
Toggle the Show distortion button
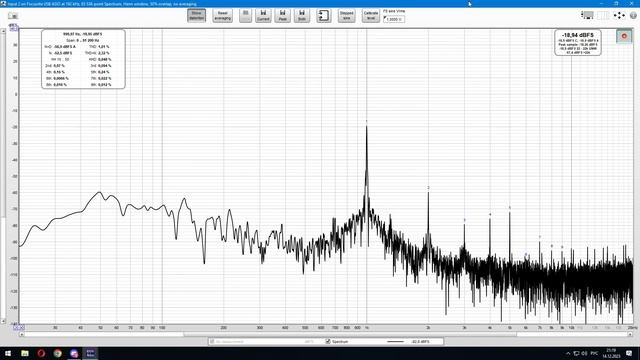click(x=196, y=16)
